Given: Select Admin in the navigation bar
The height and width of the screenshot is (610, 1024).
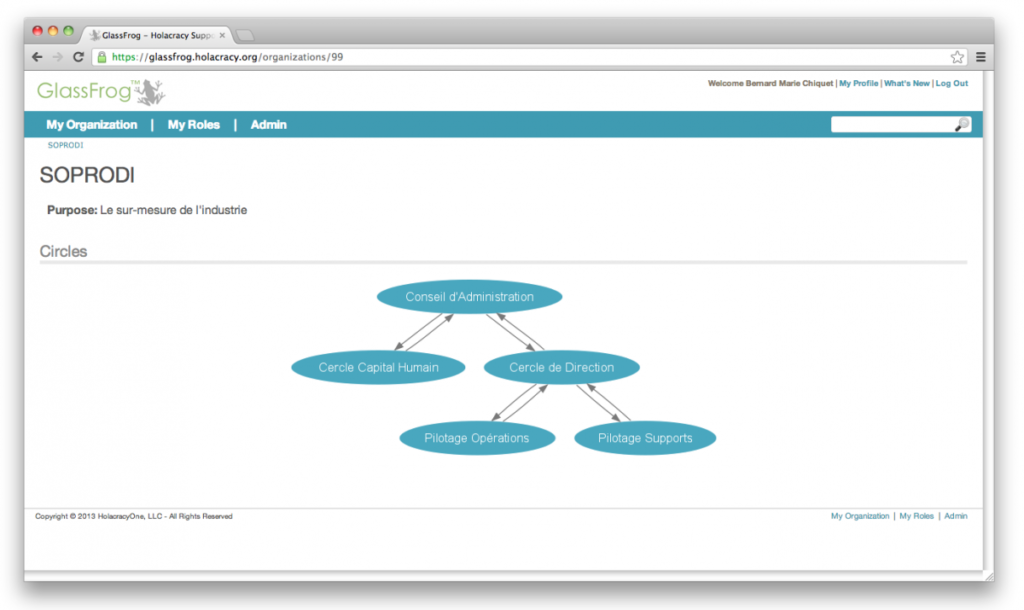Looking at the screenshot, I should tap(268, 125).
